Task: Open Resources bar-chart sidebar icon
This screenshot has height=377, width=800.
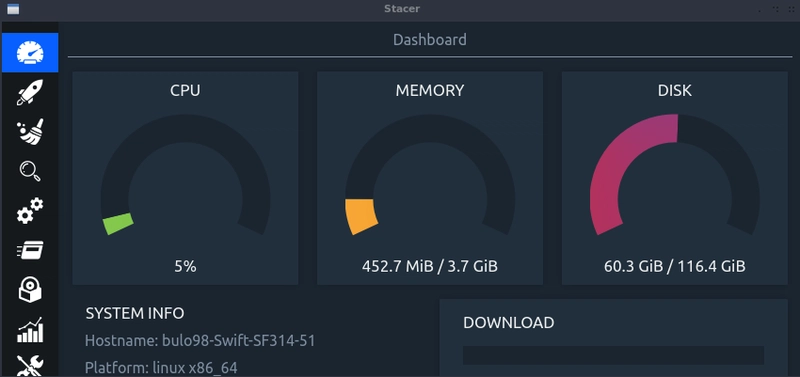Action: click(30, 330)
